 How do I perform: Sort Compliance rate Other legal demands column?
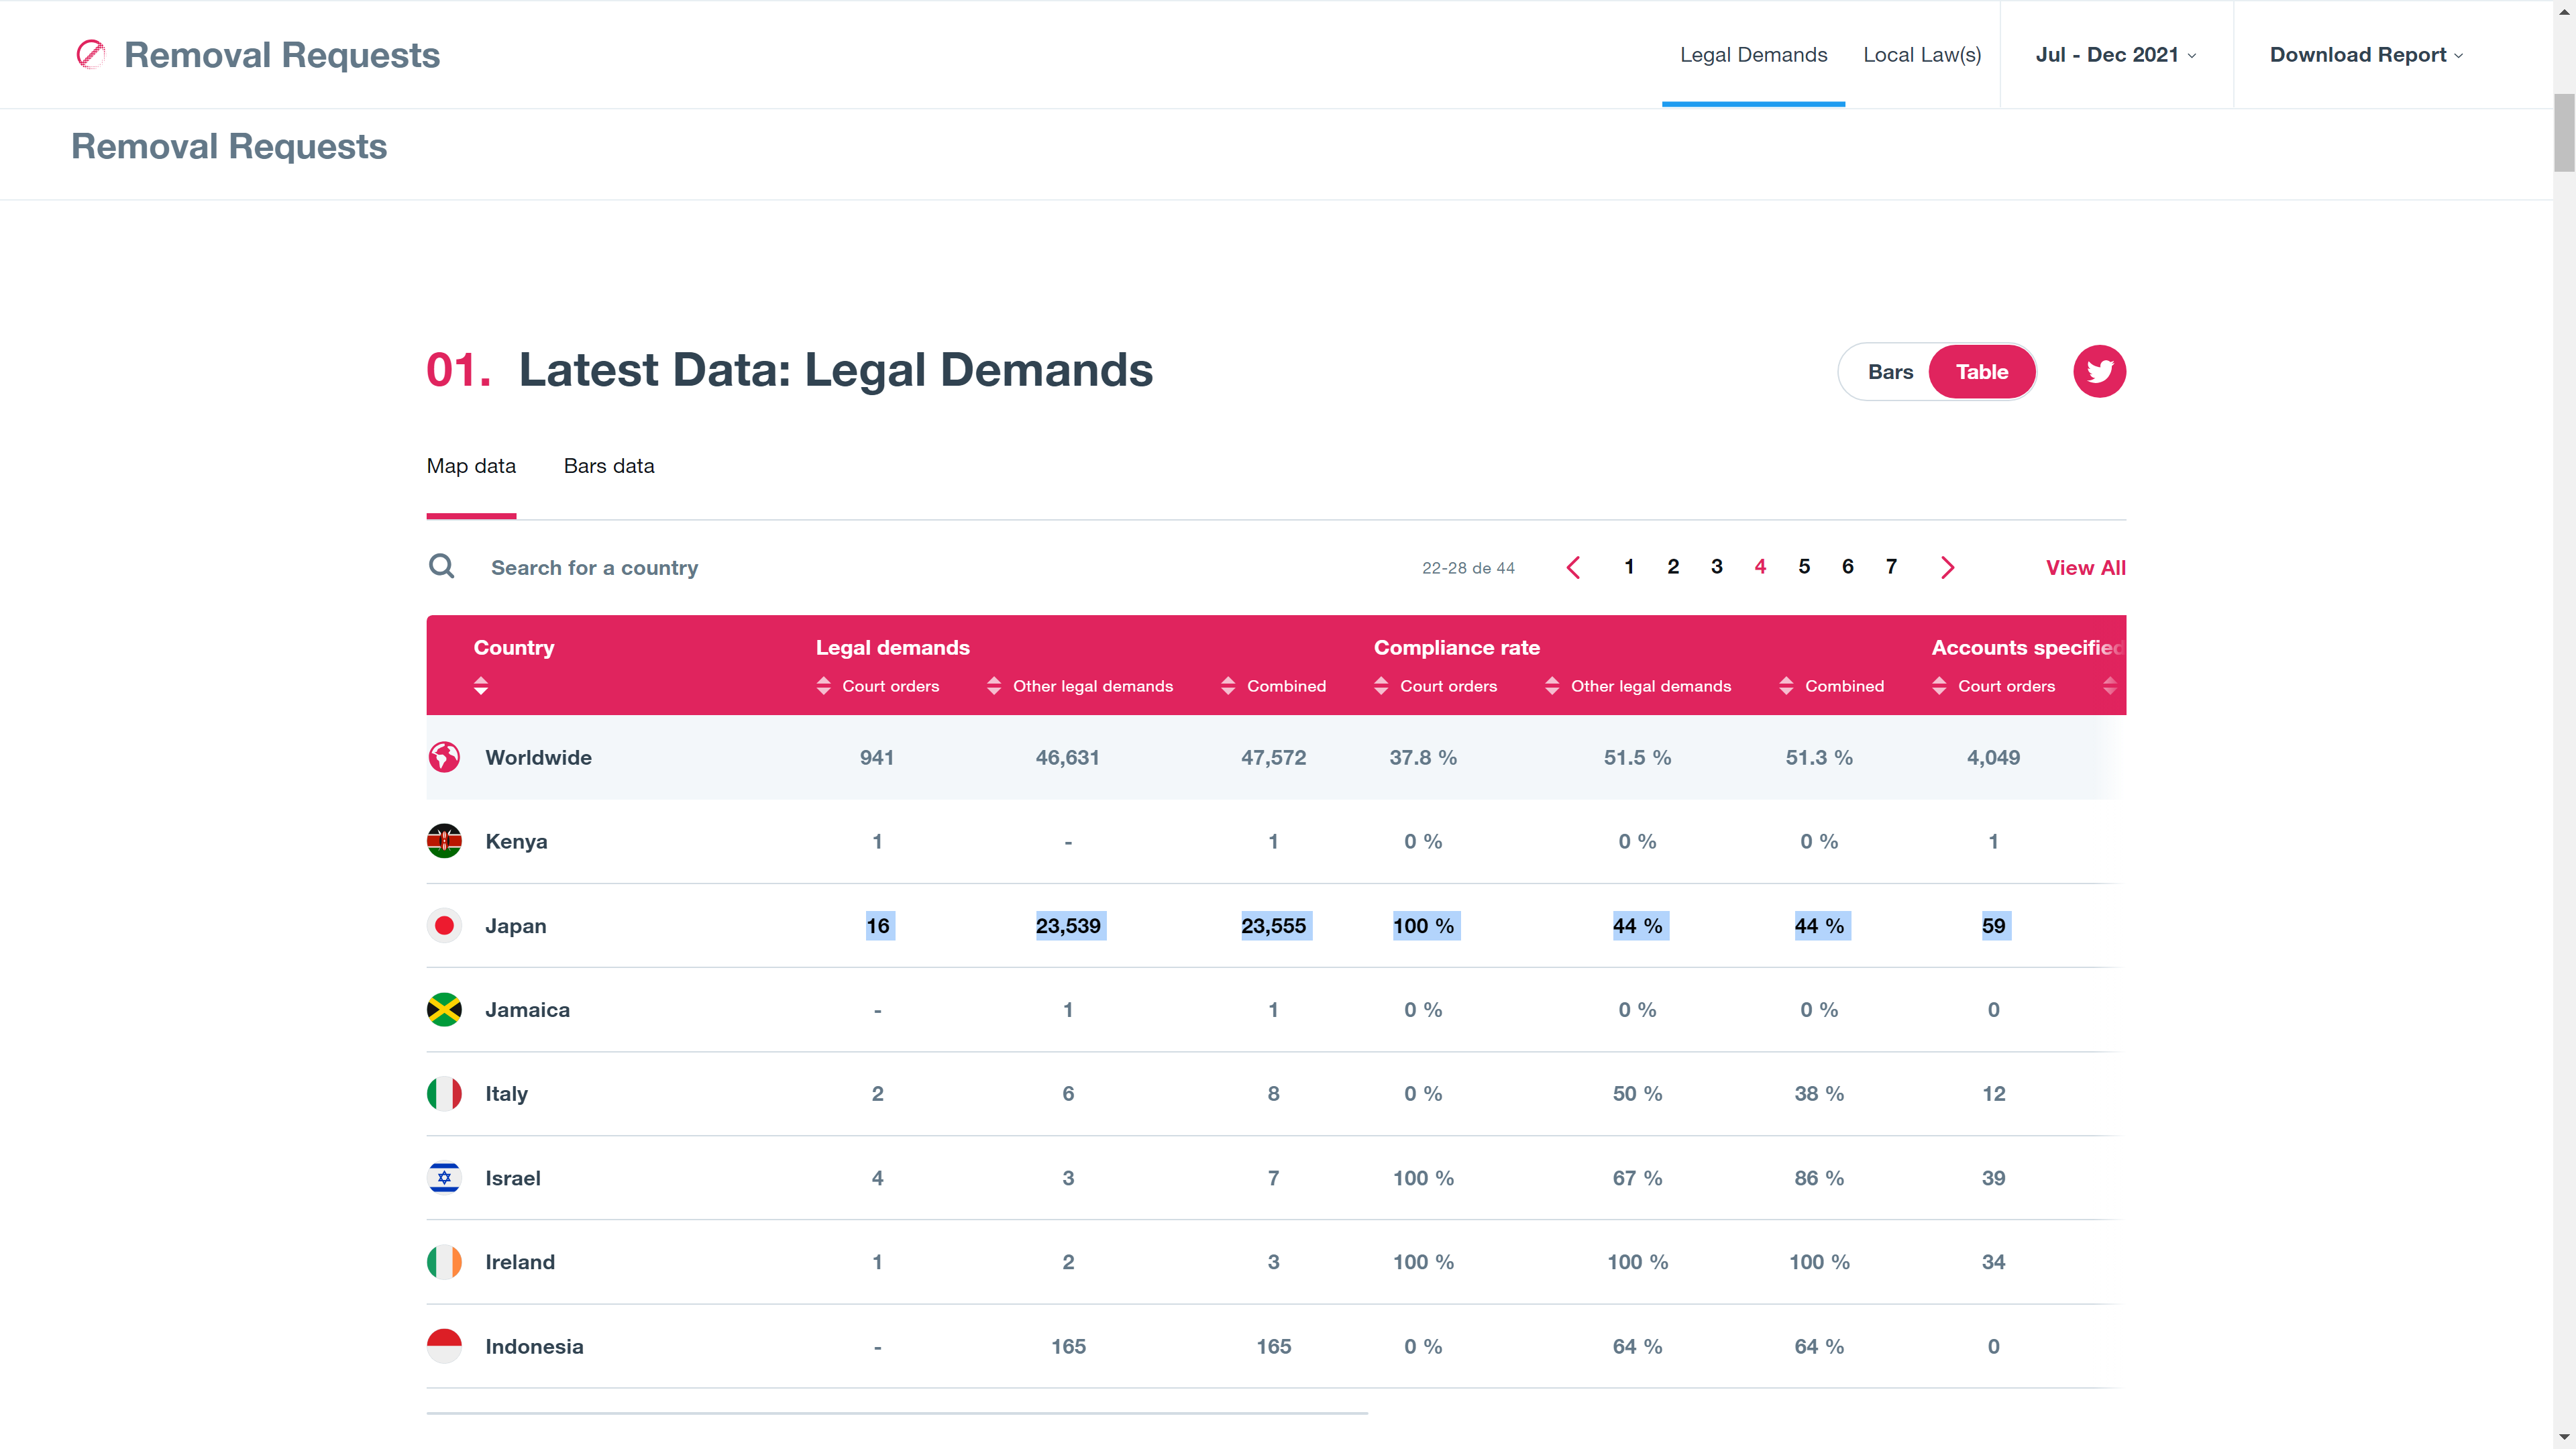click(x=1552, y=686)
